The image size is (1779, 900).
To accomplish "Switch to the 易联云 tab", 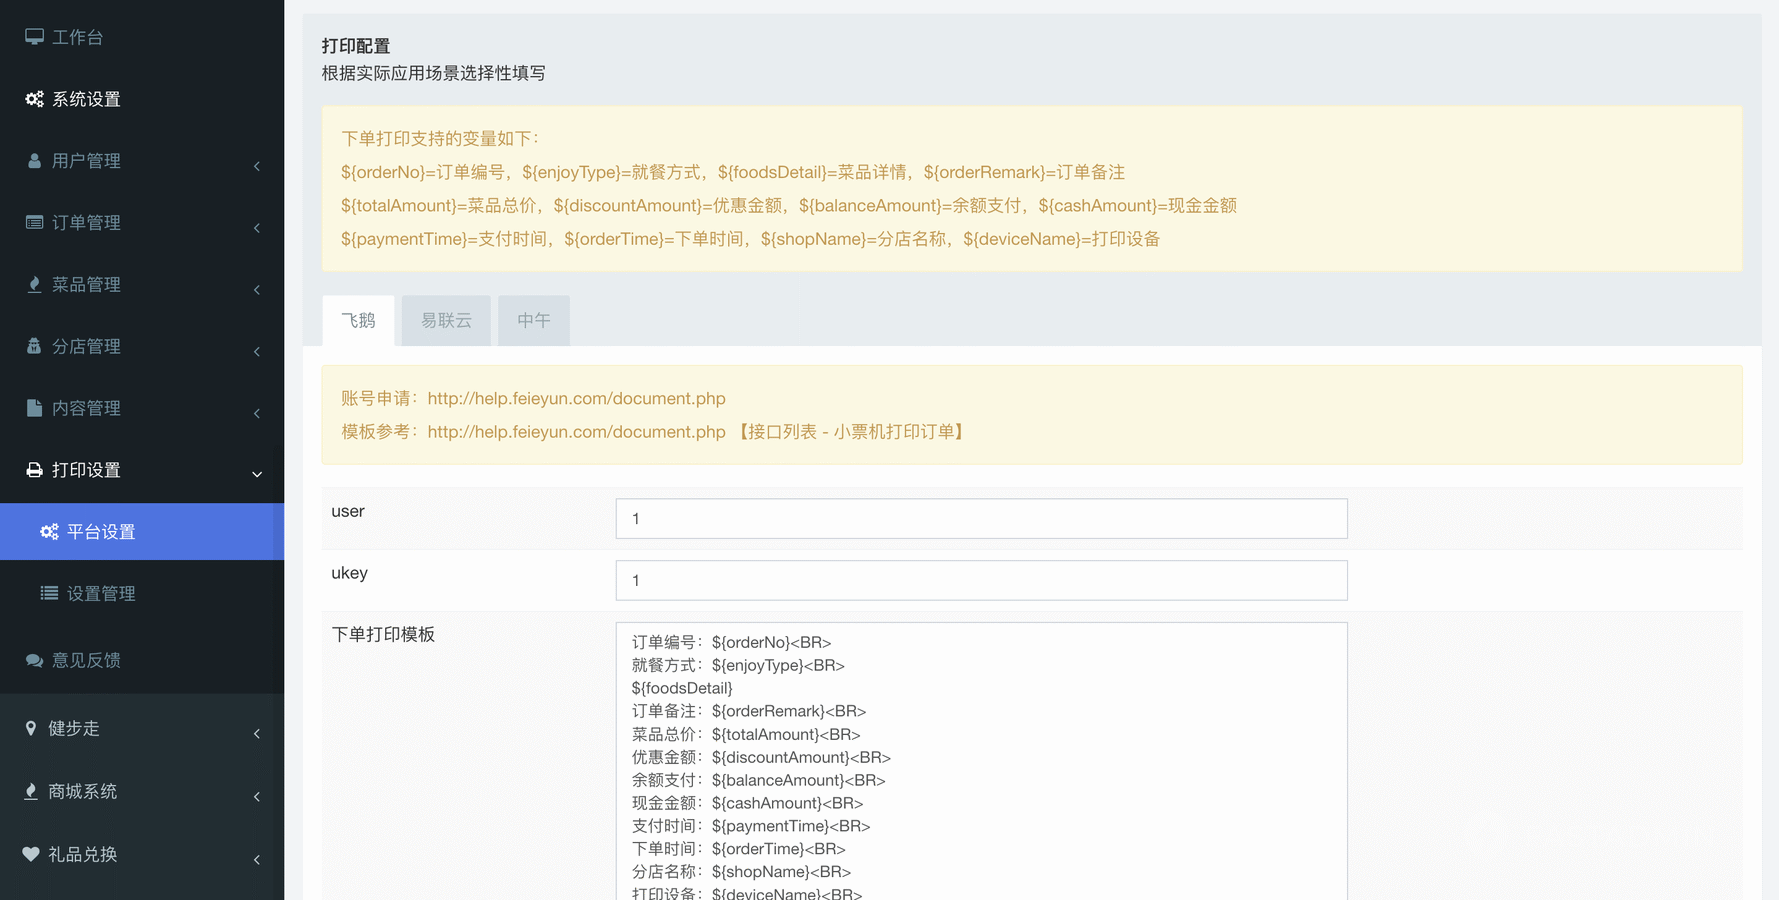I will click(446, 321).
